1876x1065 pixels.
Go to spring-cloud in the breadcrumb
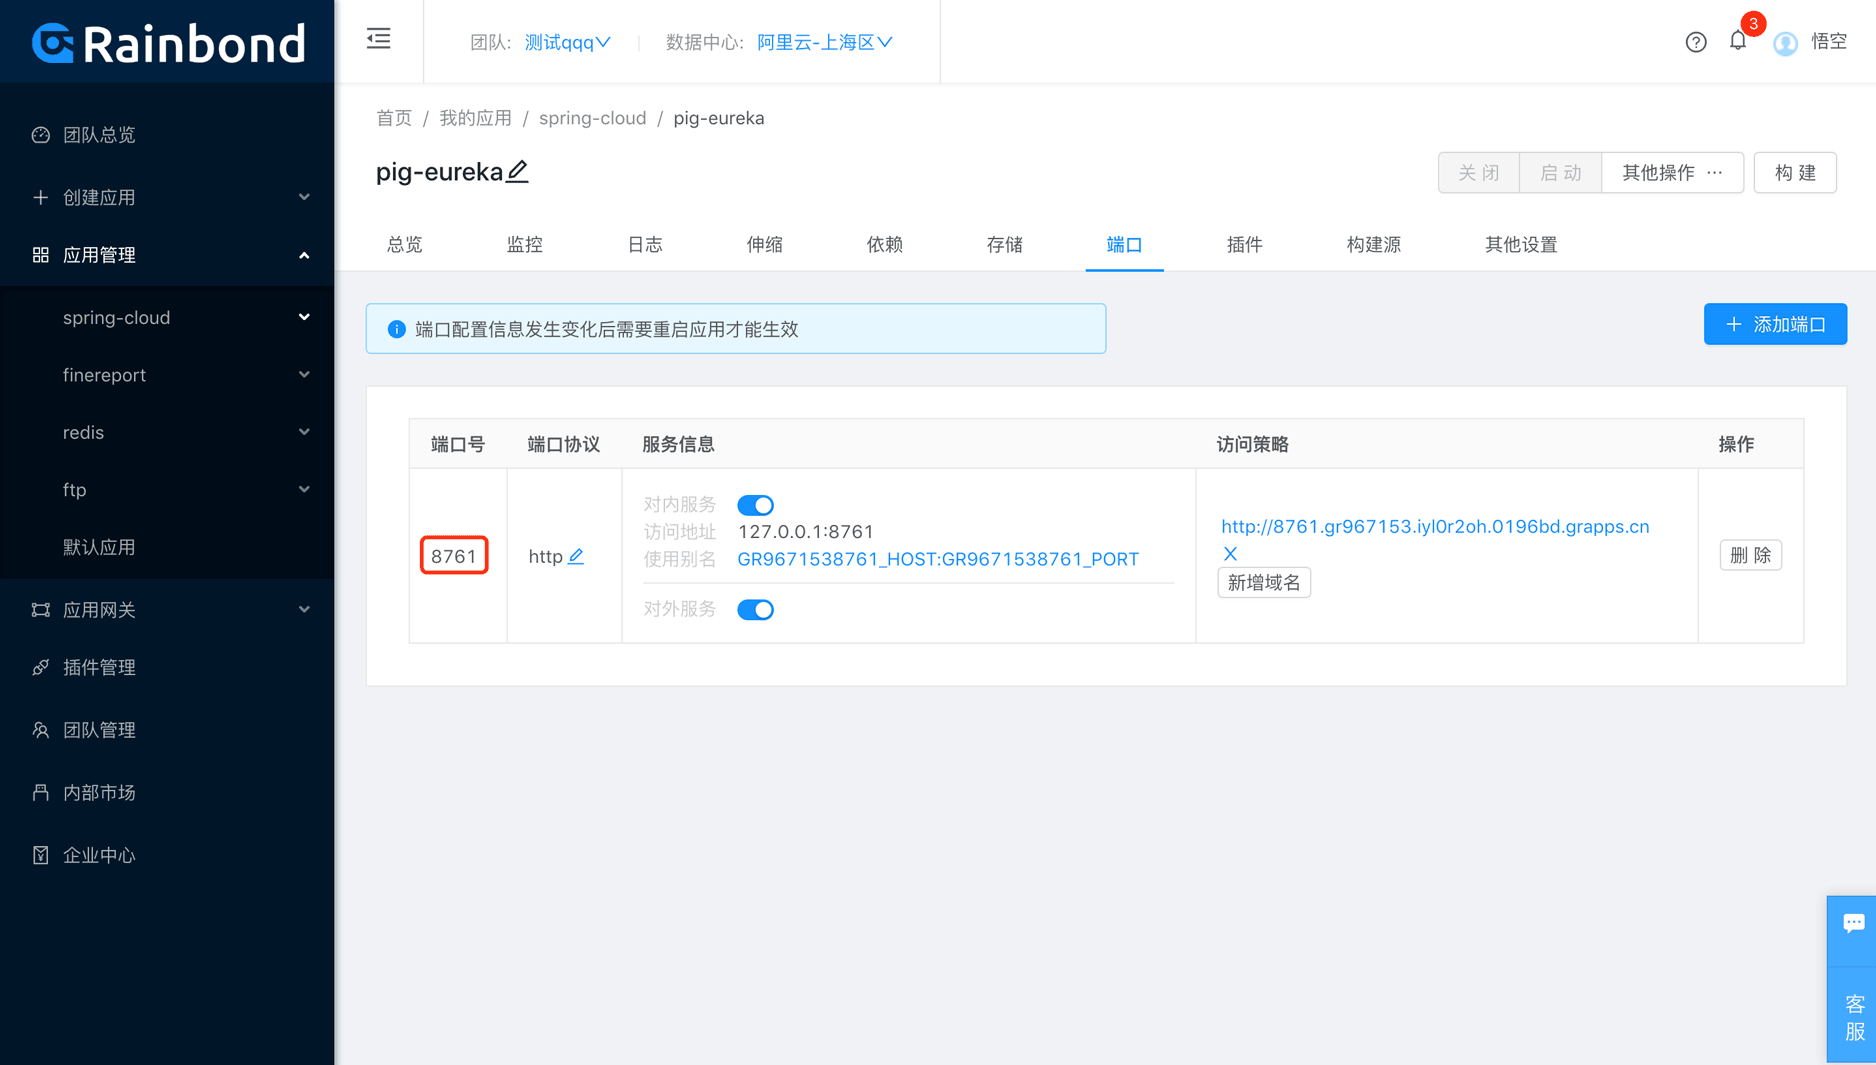point(593,118)
